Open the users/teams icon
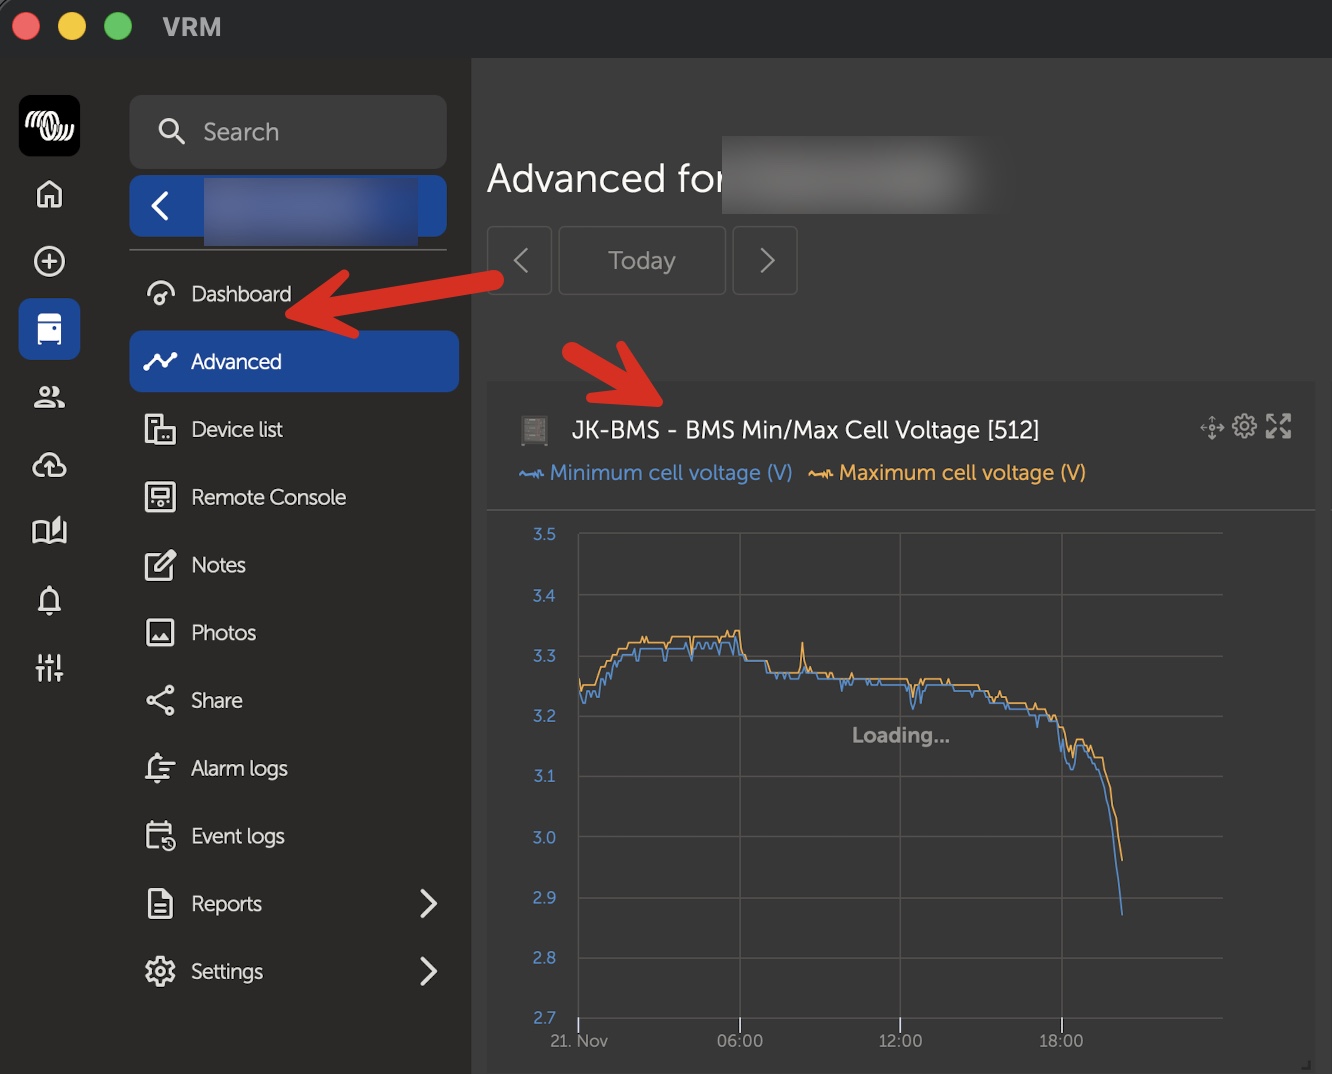 point(49,397)
